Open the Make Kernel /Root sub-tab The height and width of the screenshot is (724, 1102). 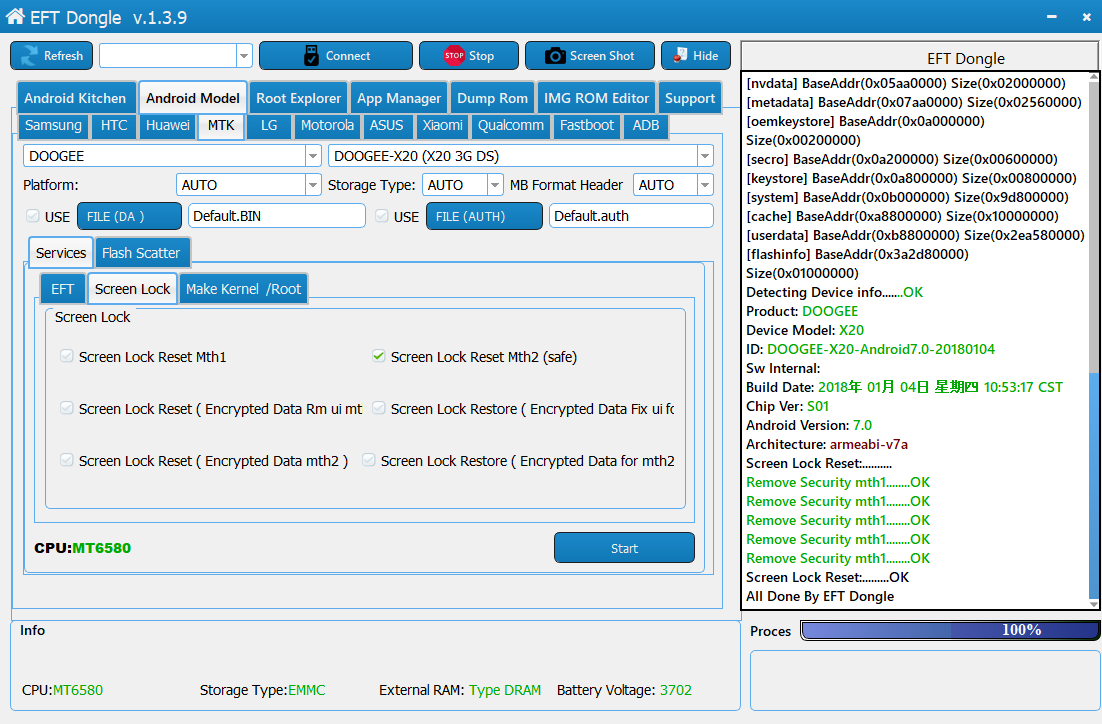pyautogui.click(x=243, y=289)
